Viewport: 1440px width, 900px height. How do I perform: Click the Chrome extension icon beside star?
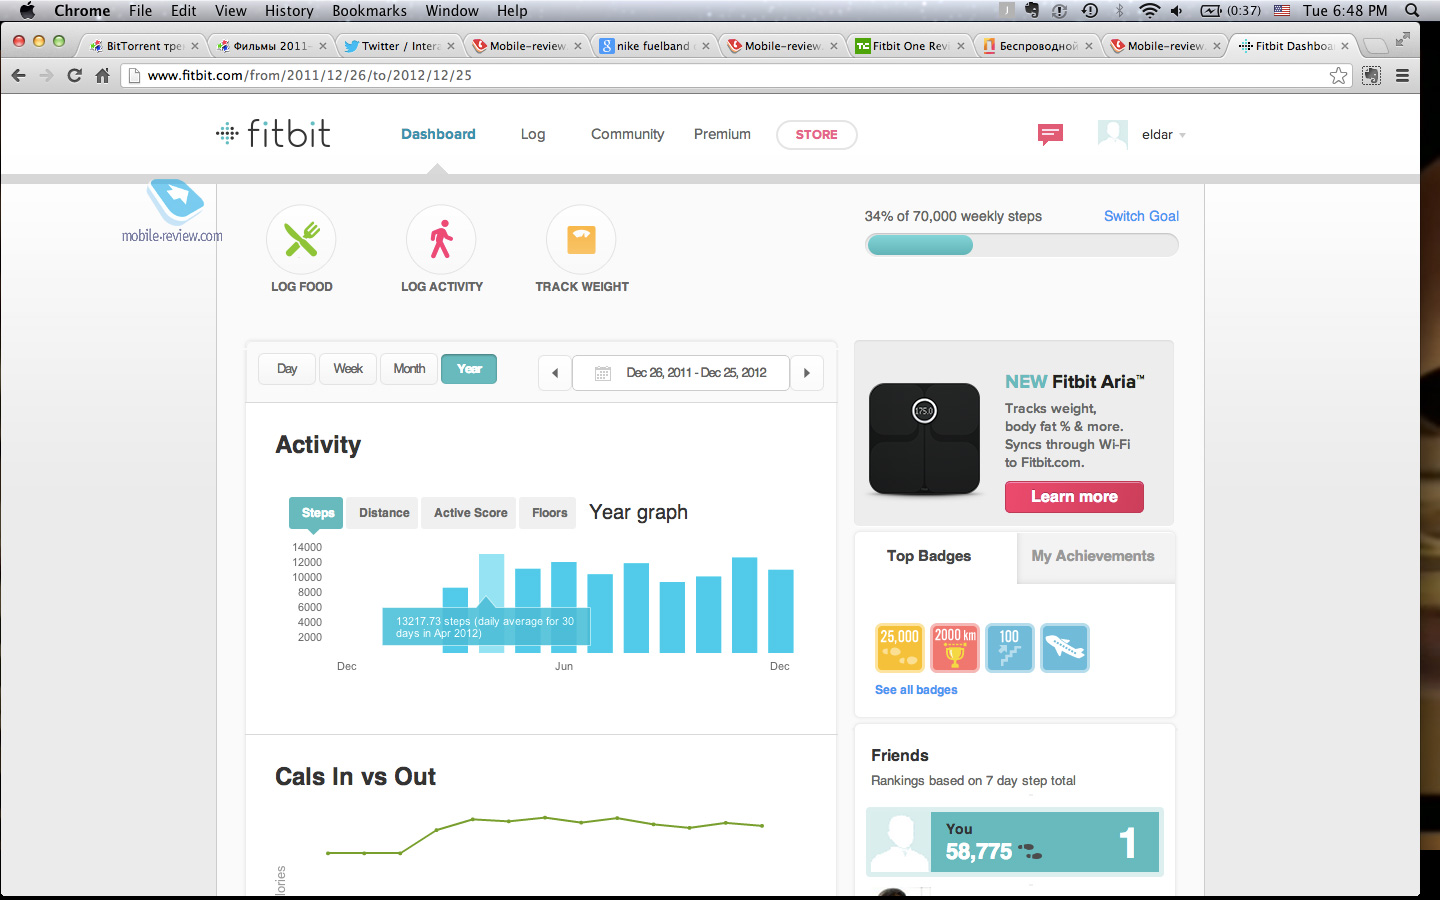tap(1372, 75)
